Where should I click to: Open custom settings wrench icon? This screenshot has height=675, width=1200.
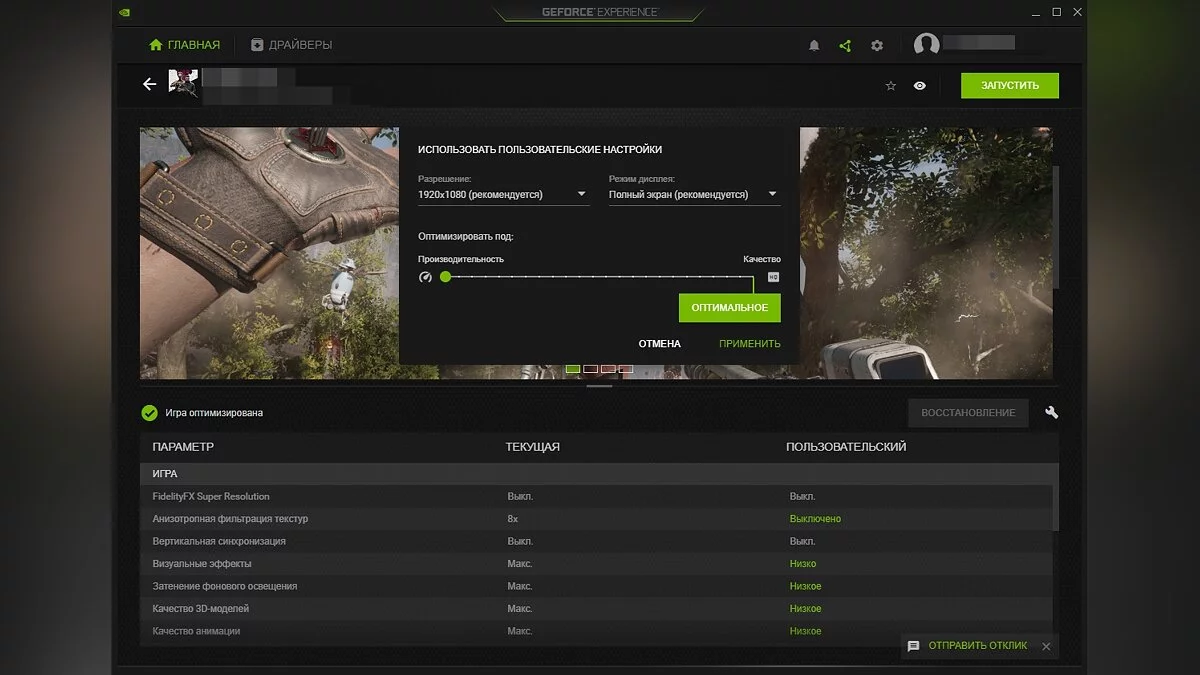point(1051,412)
